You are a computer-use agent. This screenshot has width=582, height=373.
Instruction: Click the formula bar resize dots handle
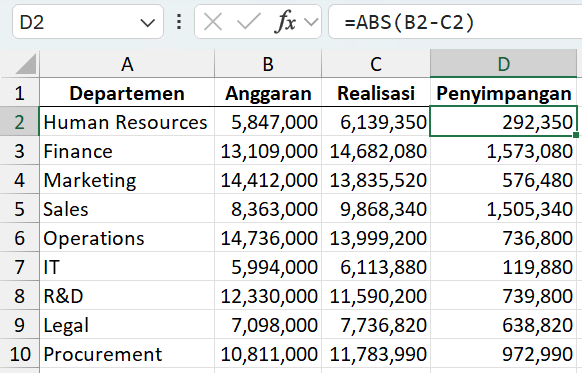point(179,22)
